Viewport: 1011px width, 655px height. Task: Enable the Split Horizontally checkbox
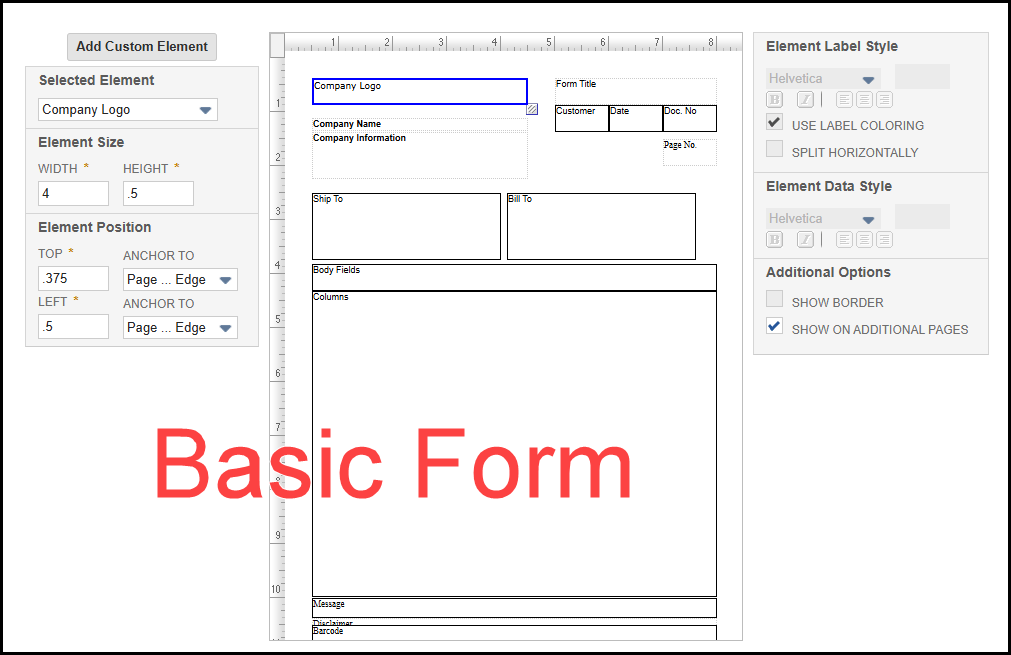pyautogui.click(x=775, y=150)
